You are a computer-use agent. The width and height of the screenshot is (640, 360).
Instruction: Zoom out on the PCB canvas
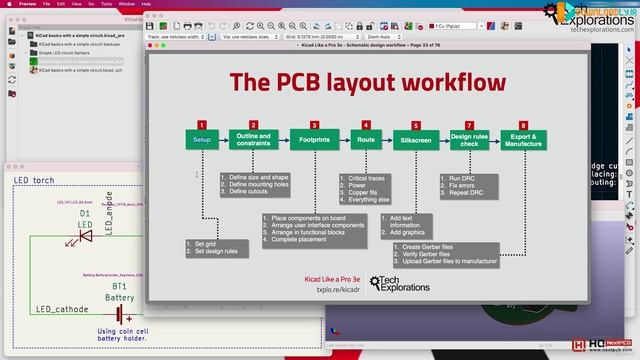click(x=271, y=26)
